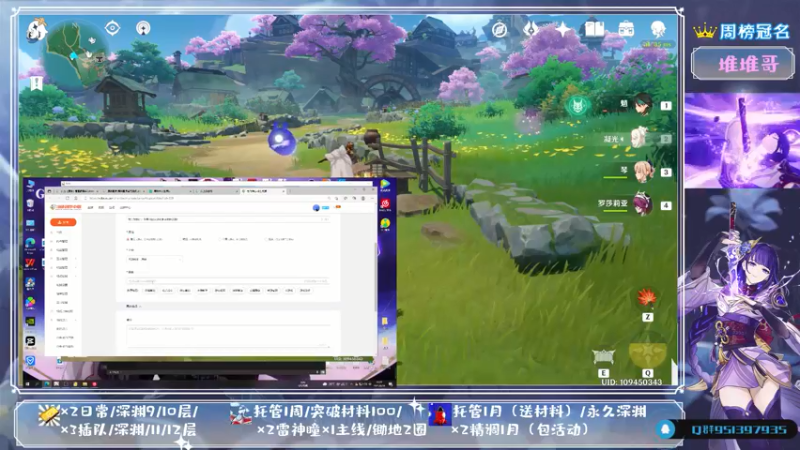
Task: Open the compass events icon
Action: click(499, 30)
